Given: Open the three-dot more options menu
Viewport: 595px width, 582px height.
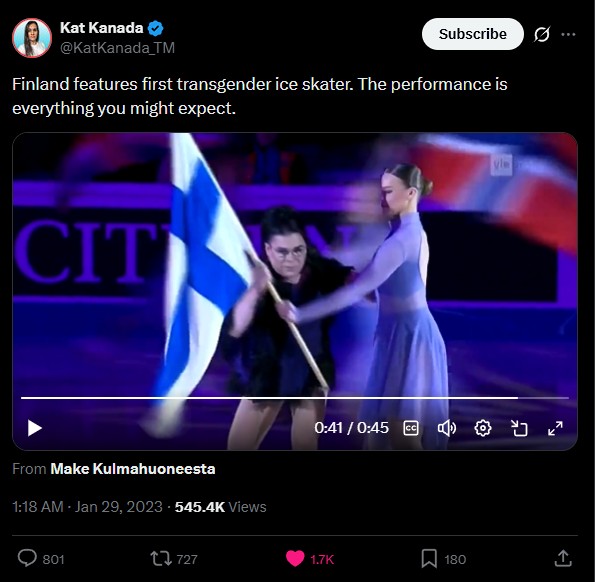Looking at the screenshot, I should 568,35.
